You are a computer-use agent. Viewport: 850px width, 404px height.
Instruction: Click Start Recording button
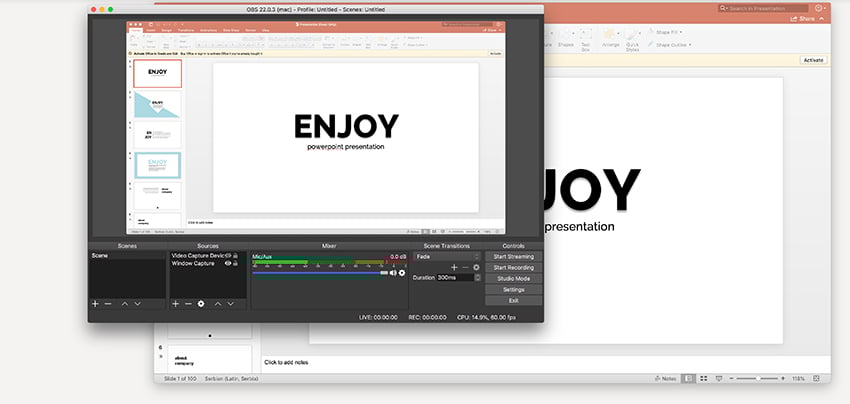click(513, 267)
